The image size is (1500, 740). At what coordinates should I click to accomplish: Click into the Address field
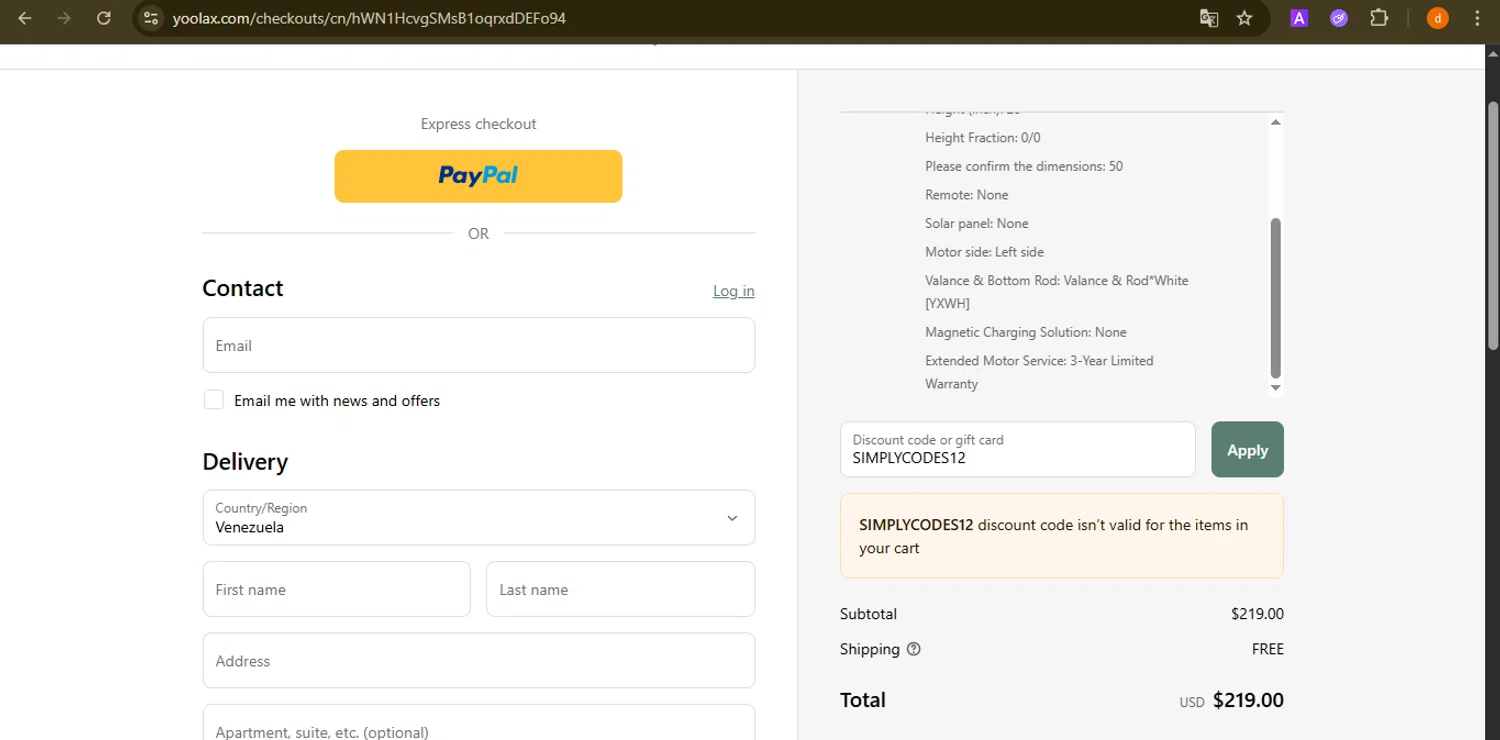coord(478,660)
